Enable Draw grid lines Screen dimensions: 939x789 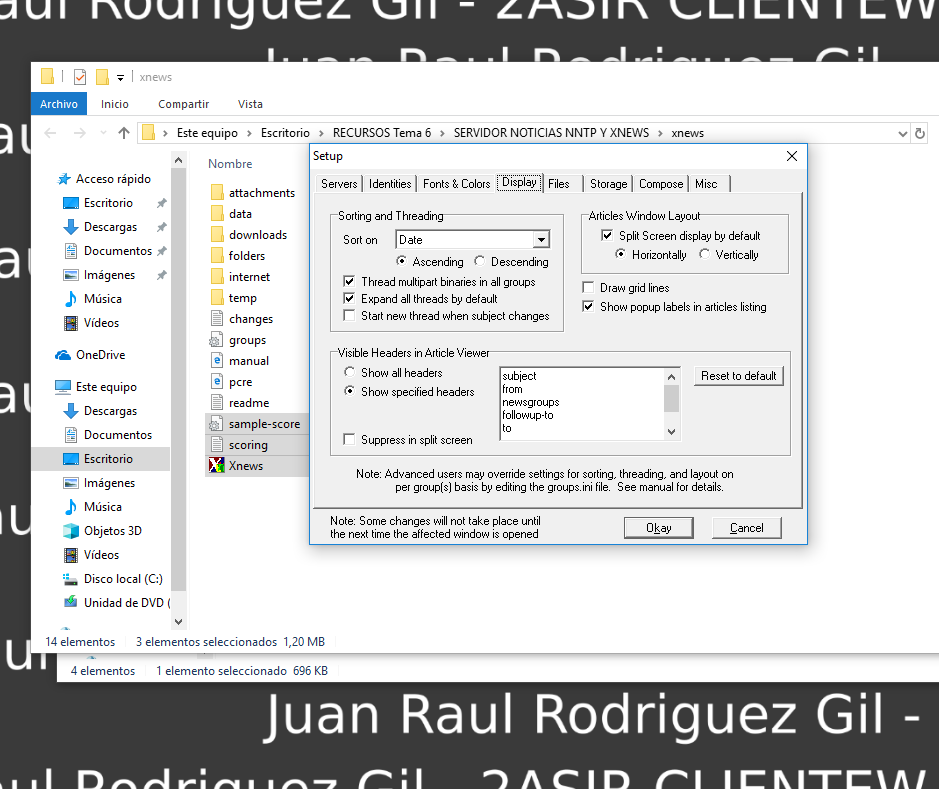click(589, 287)
